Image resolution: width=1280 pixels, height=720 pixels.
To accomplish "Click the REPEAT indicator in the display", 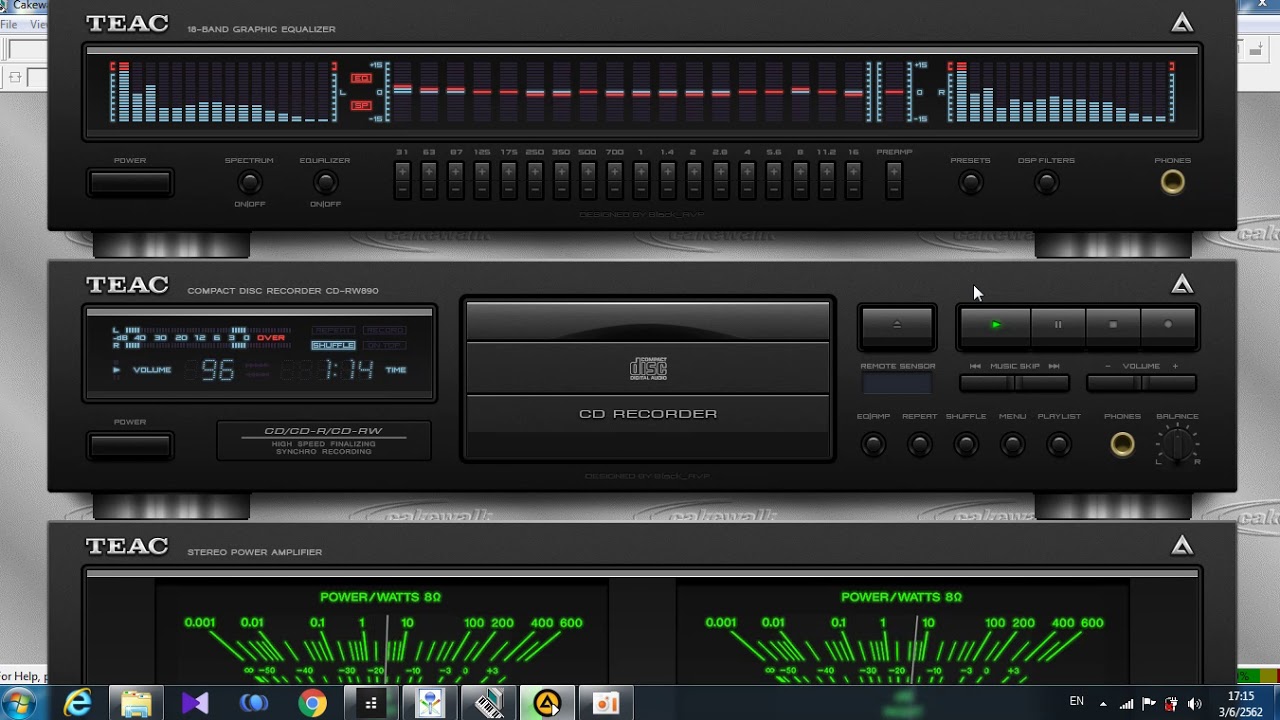I will tap(333, 329).
